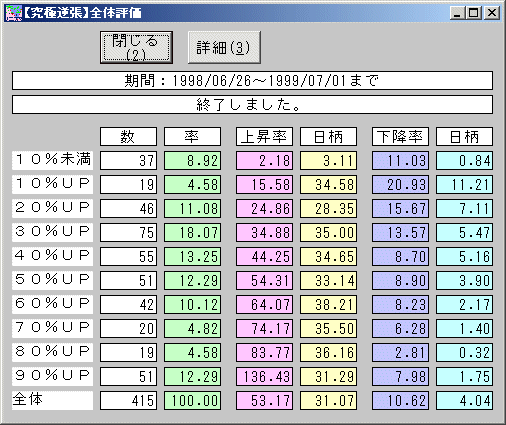The width and height of the screenshot is (506, 425).
Task: Click yellow cell 31.07
Action: point(328,400)
